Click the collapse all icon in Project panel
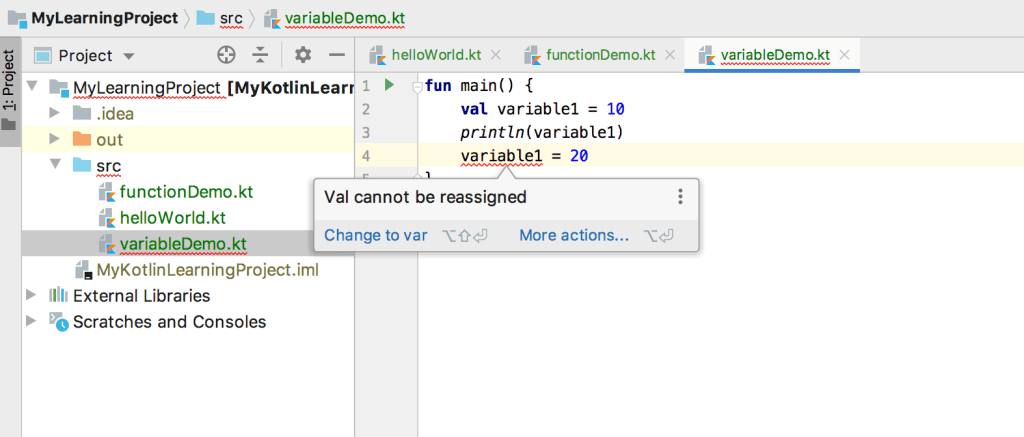The image size is (1024, 437). 260,56
